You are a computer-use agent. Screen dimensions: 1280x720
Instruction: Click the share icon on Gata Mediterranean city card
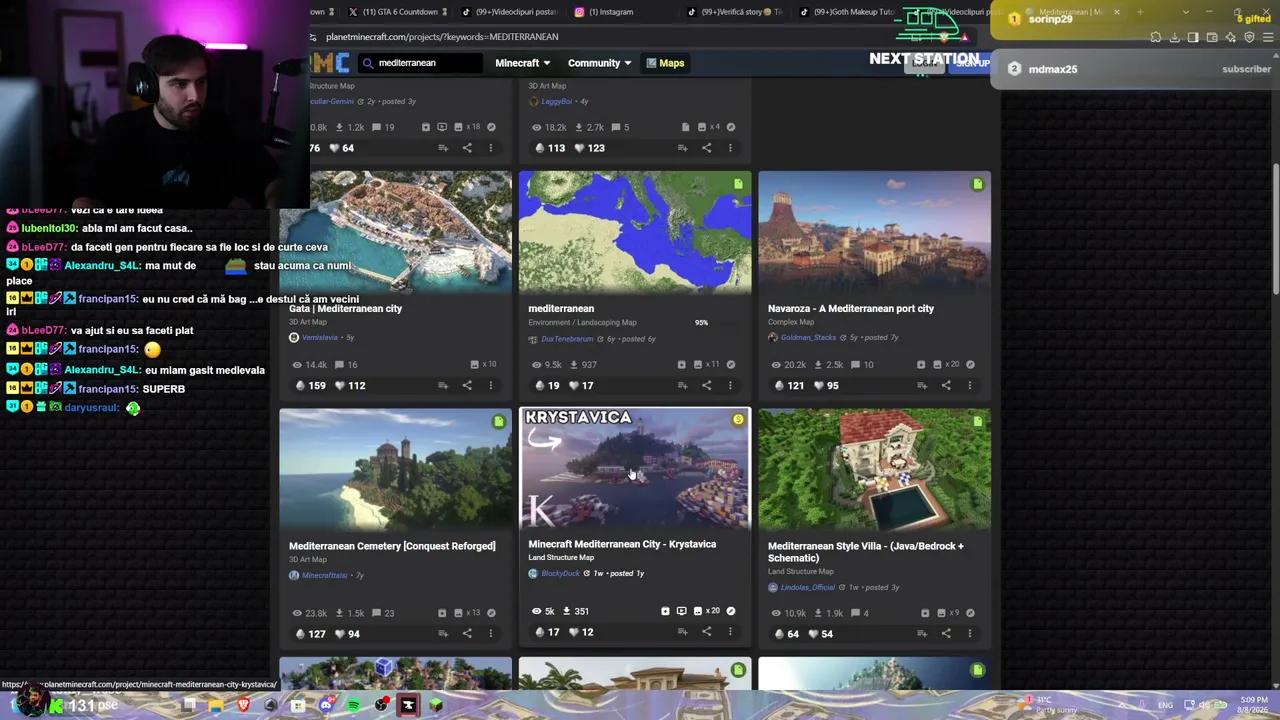[x=467, y=385]
